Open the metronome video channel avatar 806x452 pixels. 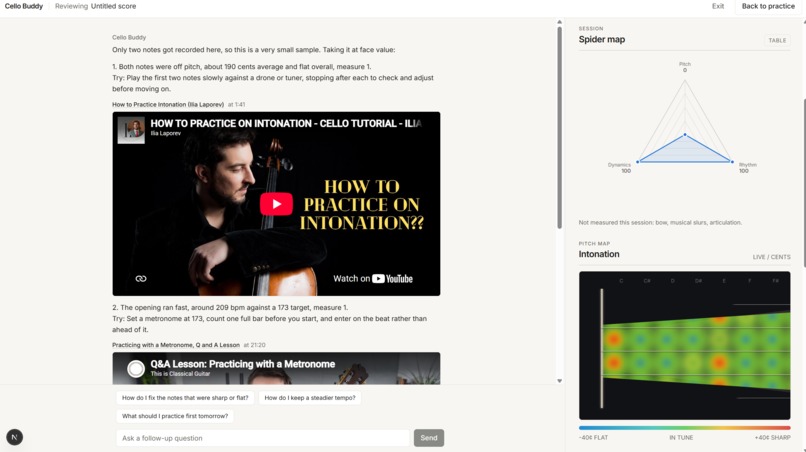coord(136,368)
